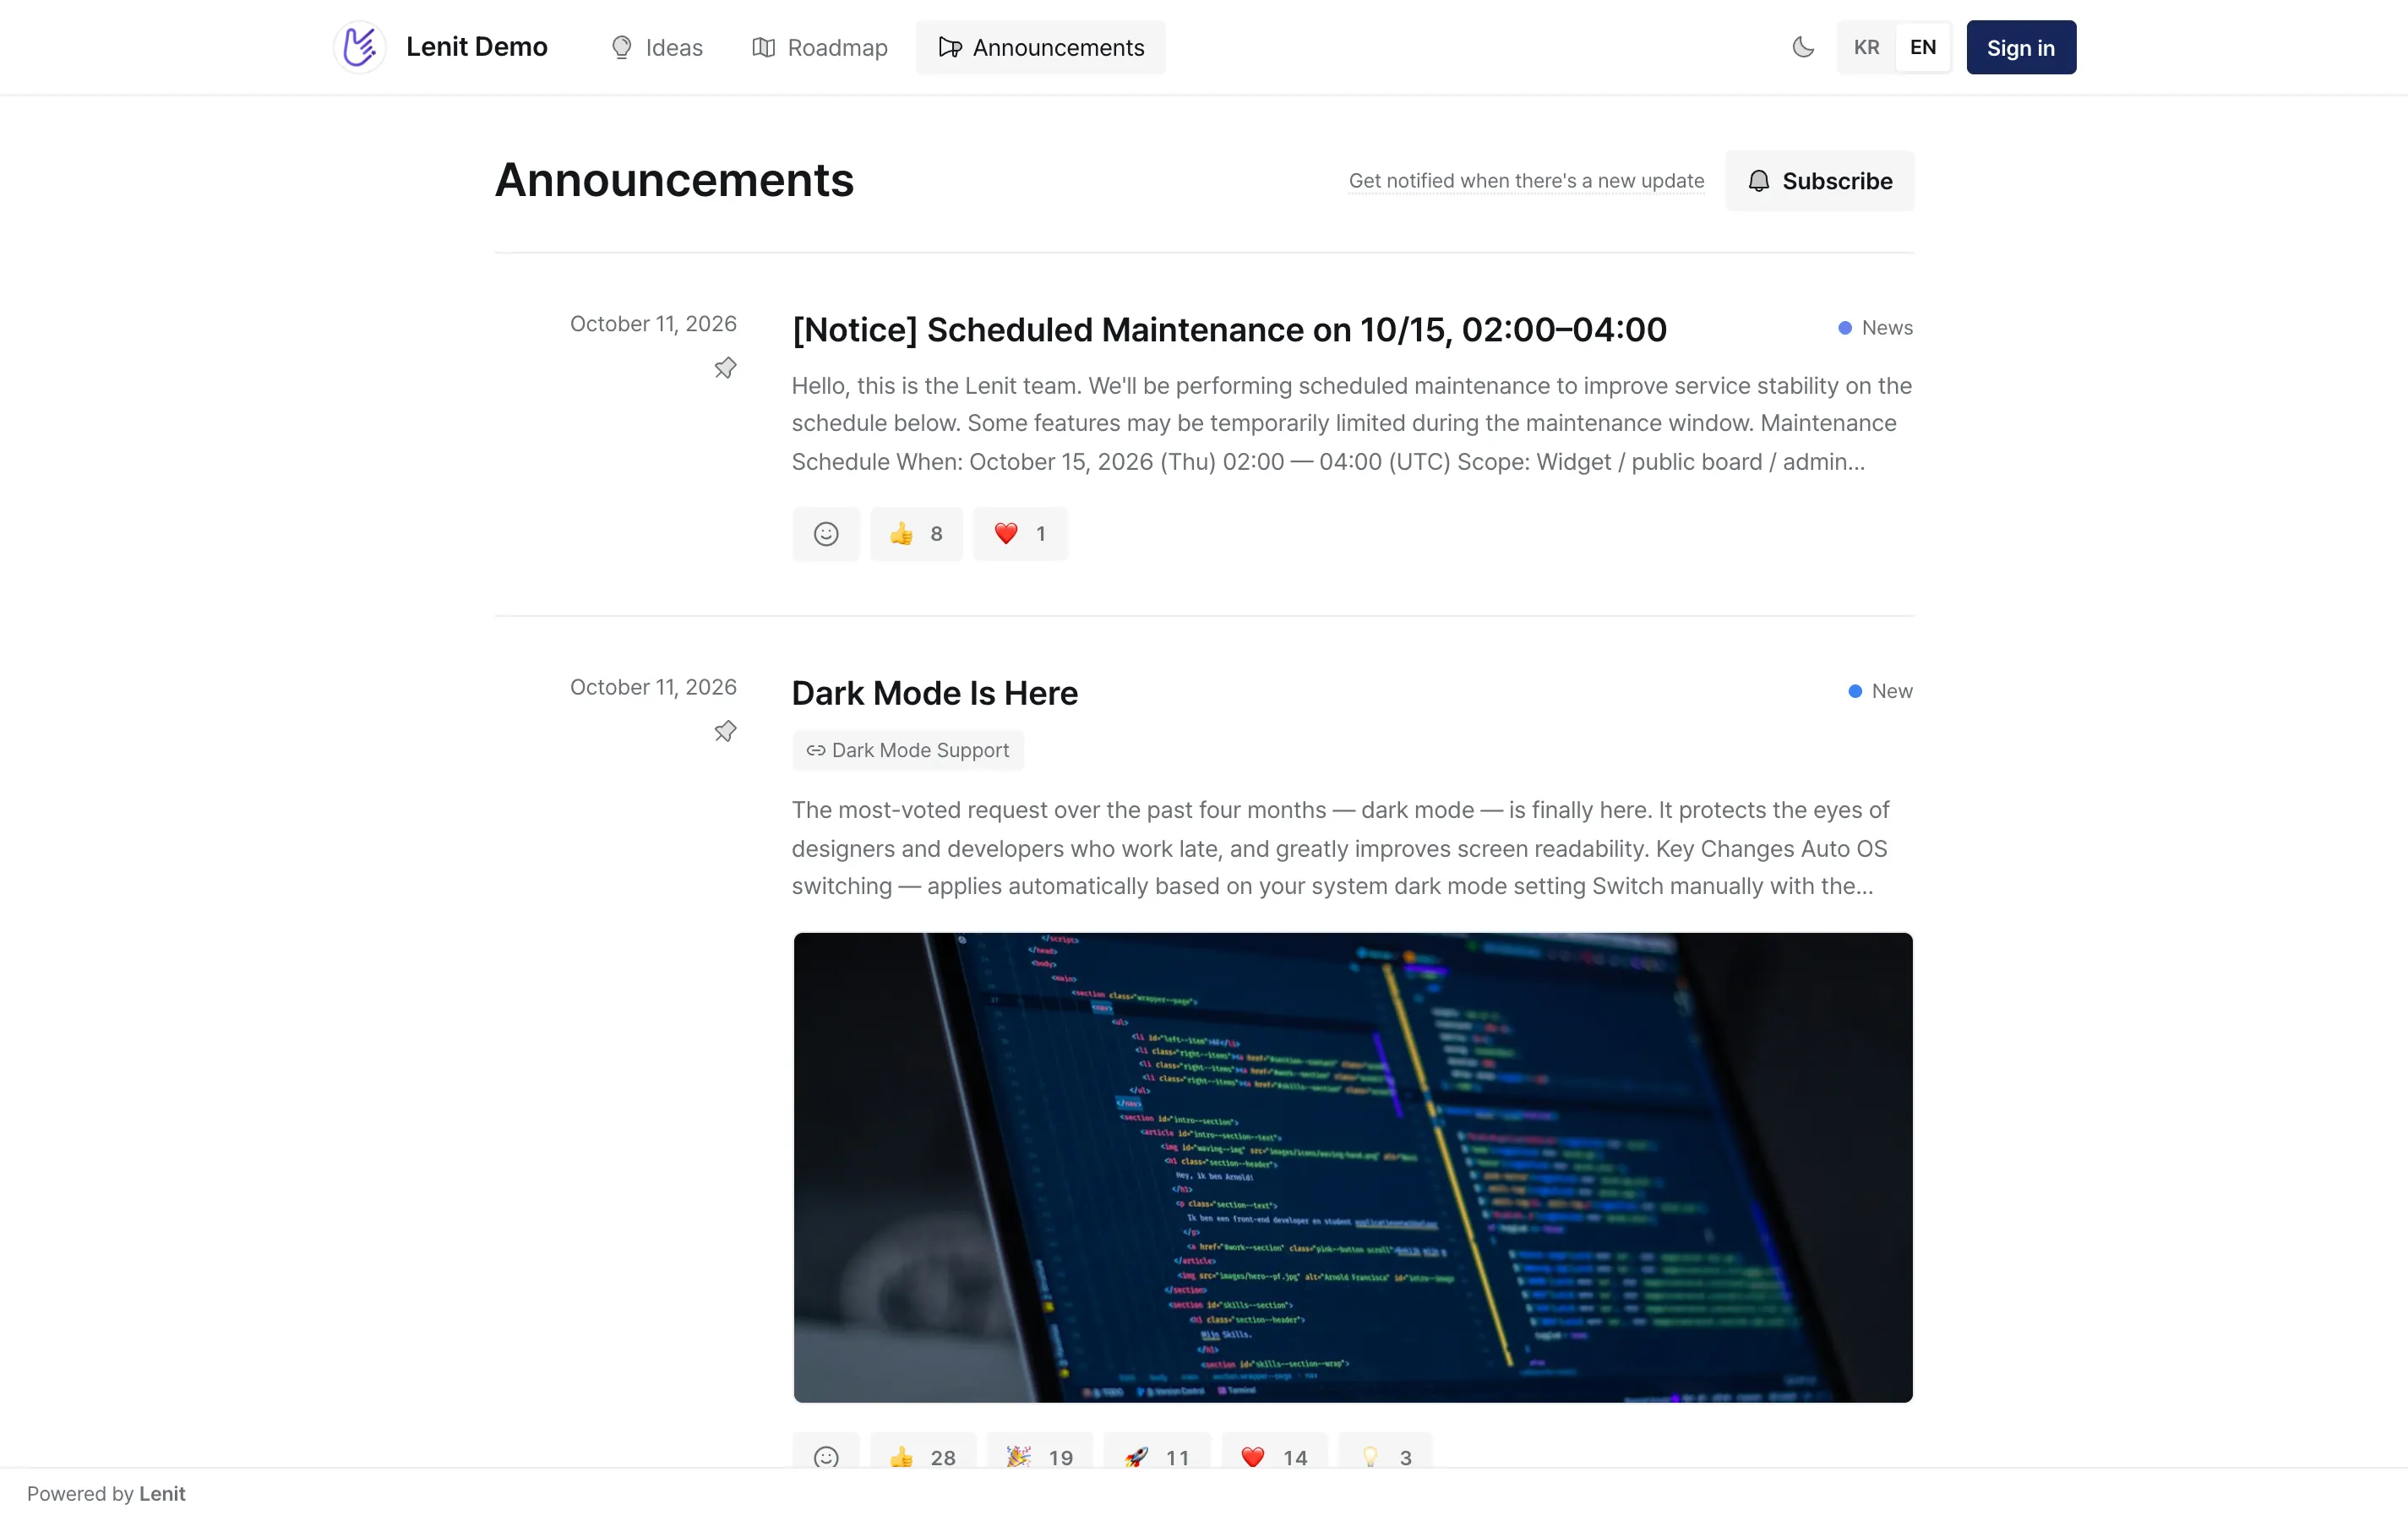Click the Maintenance notice date October 11, 2026

[x=653, y=324]
